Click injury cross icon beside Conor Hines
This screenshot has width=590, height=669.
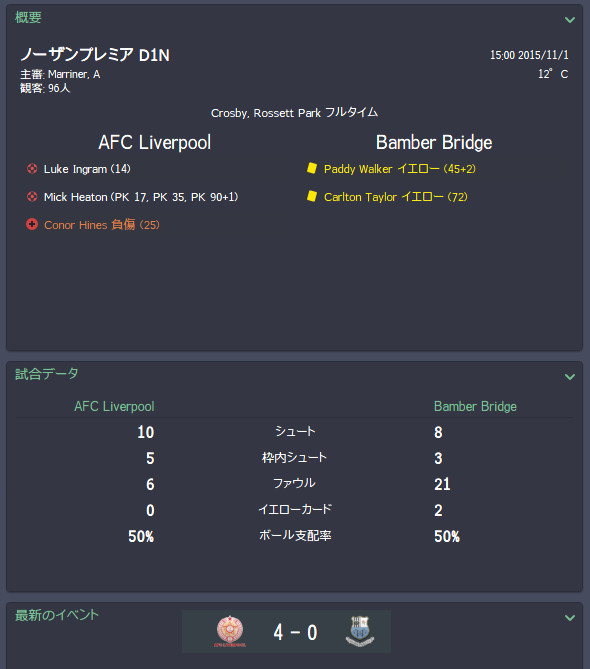(32, 224)
